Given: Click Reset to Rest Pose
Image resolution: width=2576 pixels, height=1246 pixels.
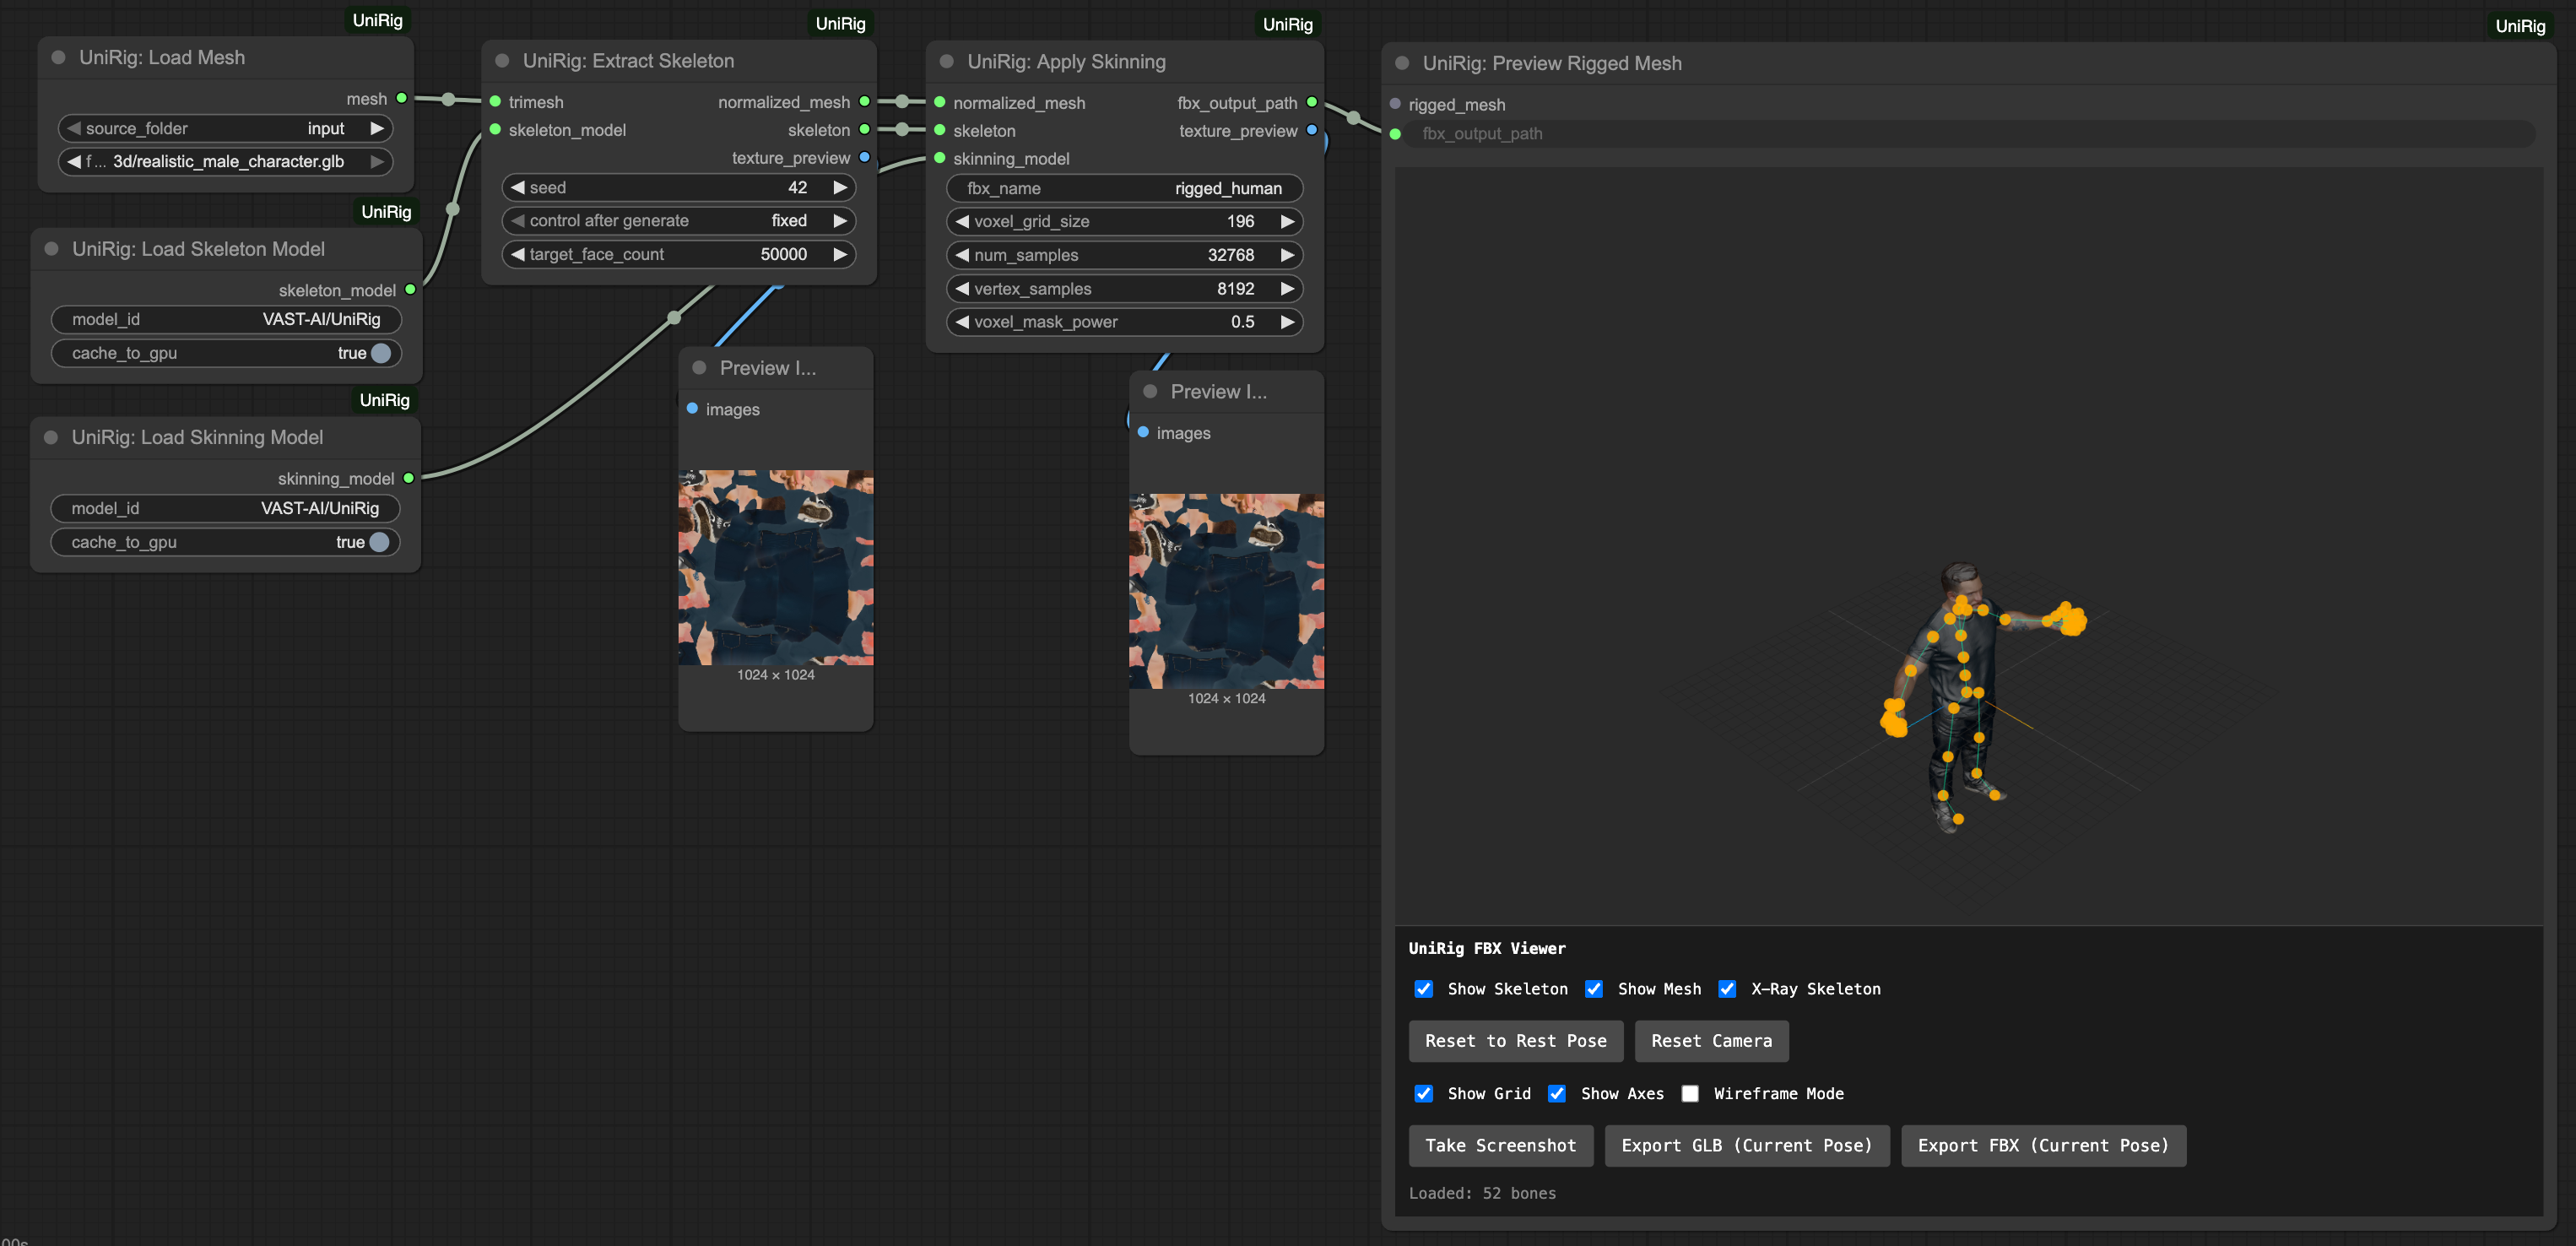Looking at the screenshot, I should pos(1515,1041).
